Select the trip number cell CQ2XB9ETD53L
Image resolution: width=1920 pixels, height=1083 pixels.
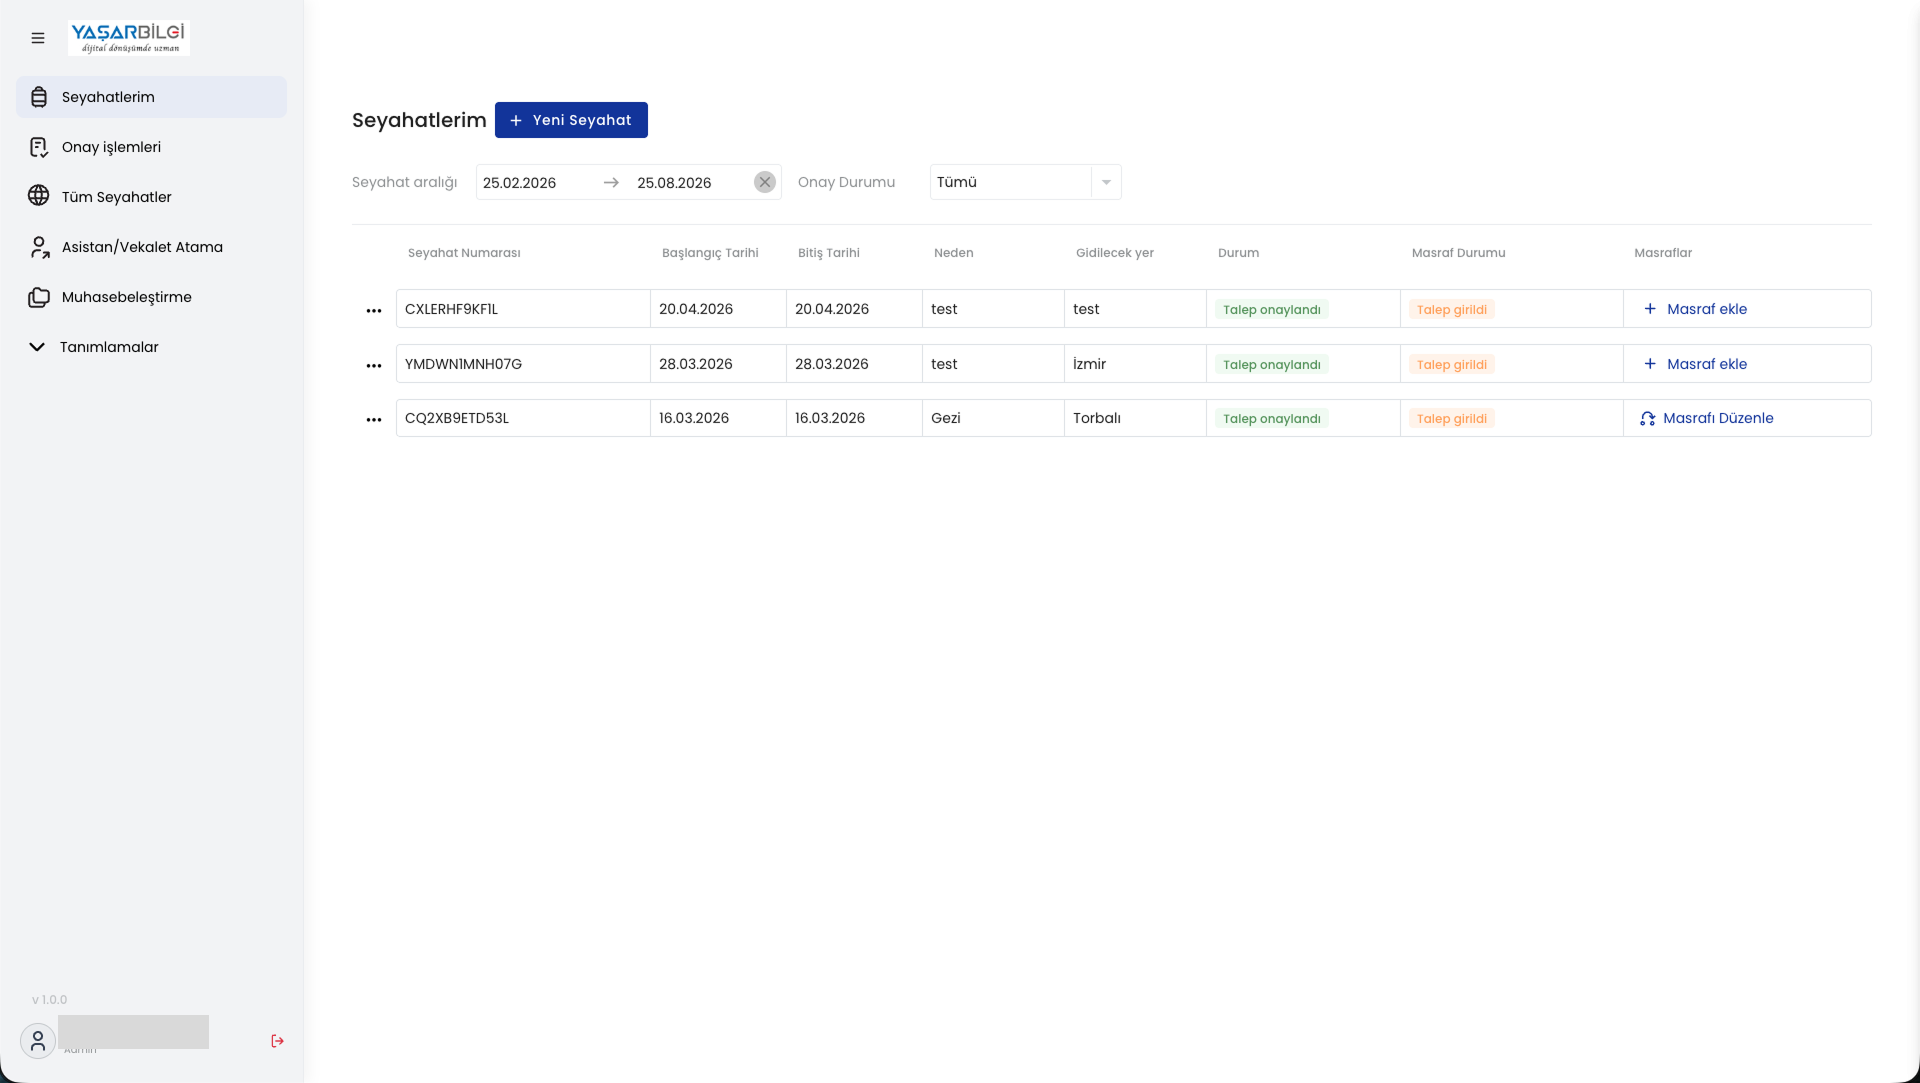pyautogui.click(x=523, y=418)
